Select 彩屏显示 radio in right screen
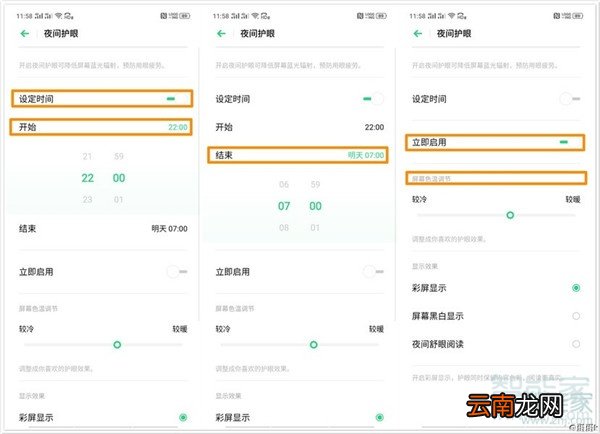This screenshot has width=600, height=434. [x=576, y=288]
